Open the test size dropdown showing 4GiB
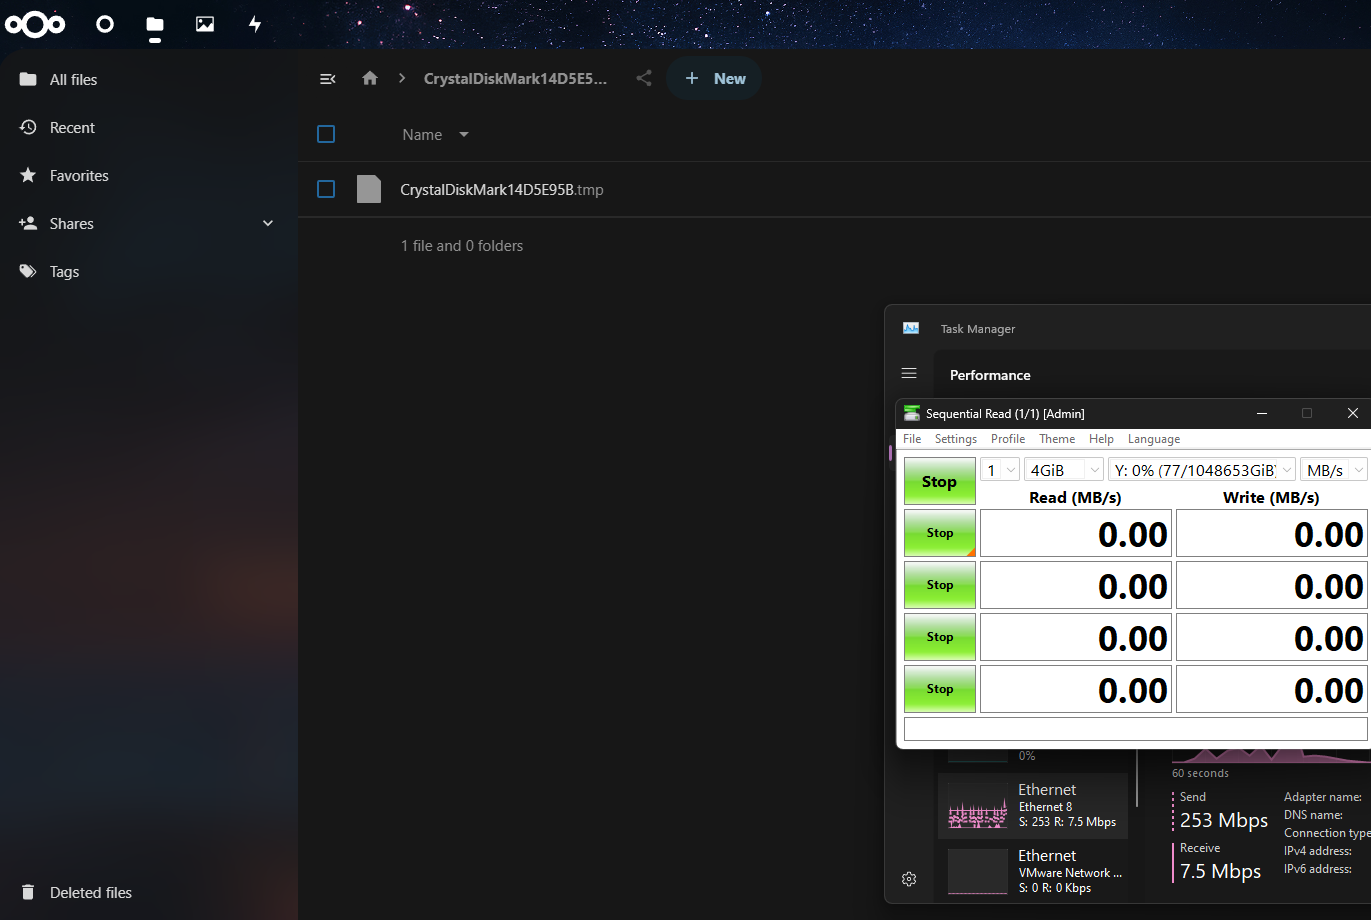 tap(1064, 470)
